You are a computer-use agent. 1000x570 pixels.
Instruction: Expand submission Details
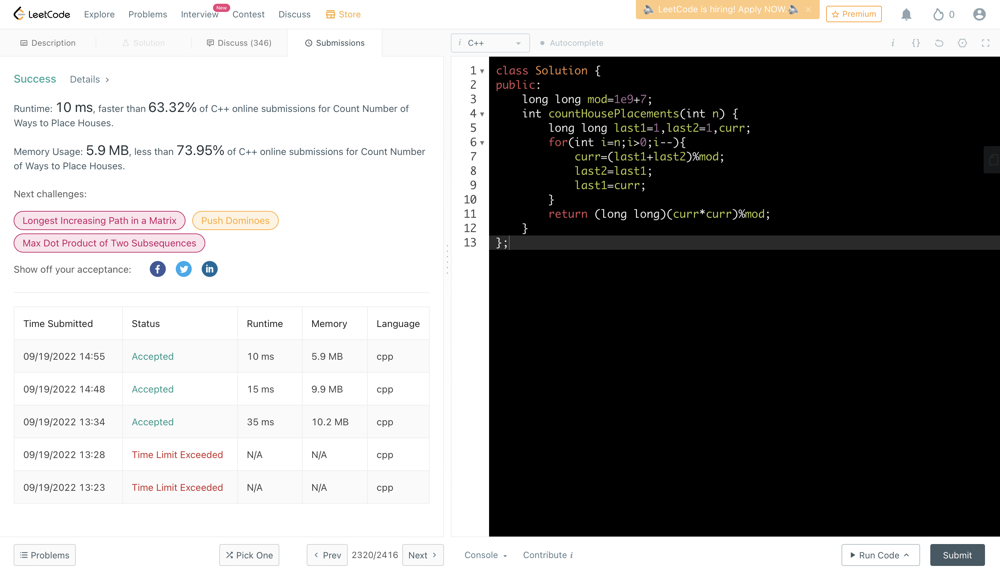[89, 79]
